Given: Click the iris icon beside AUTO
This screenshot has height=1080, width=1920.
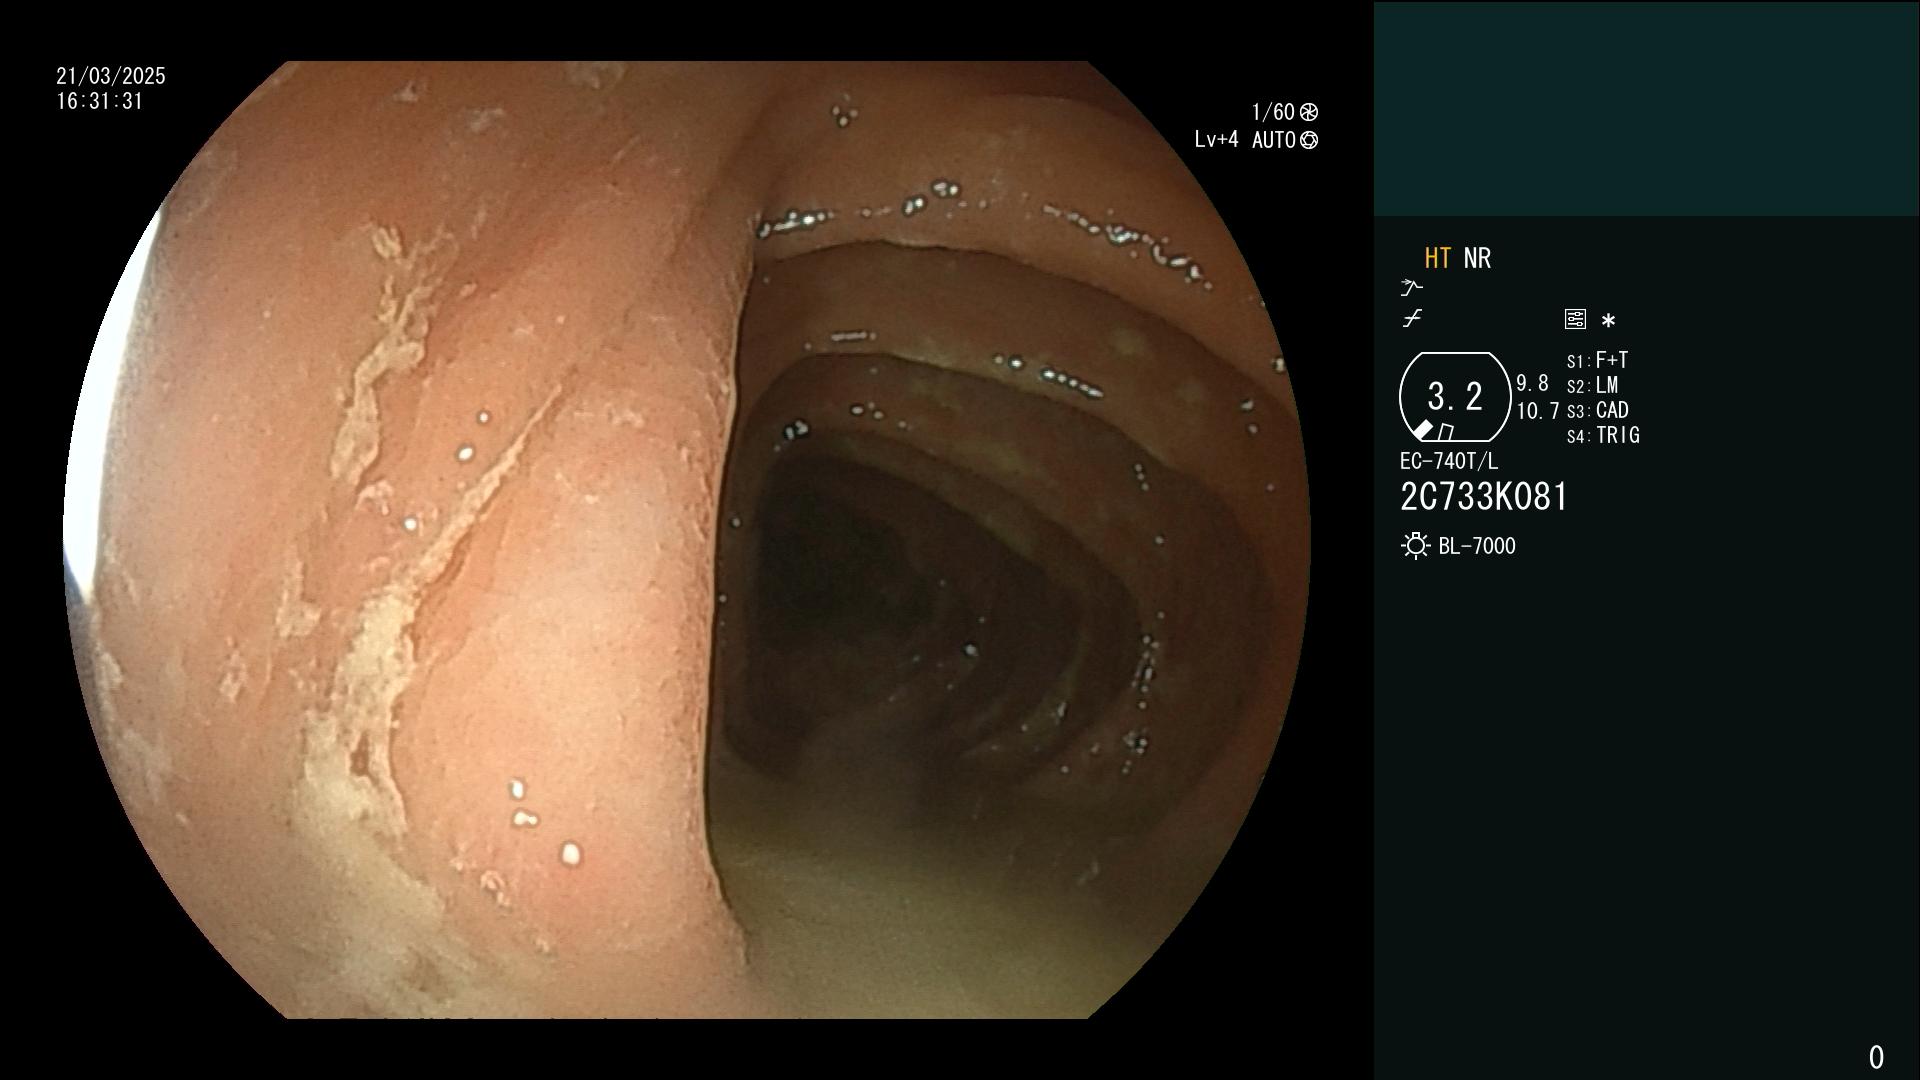Looking at the screenshot, I should [1309, 140].
